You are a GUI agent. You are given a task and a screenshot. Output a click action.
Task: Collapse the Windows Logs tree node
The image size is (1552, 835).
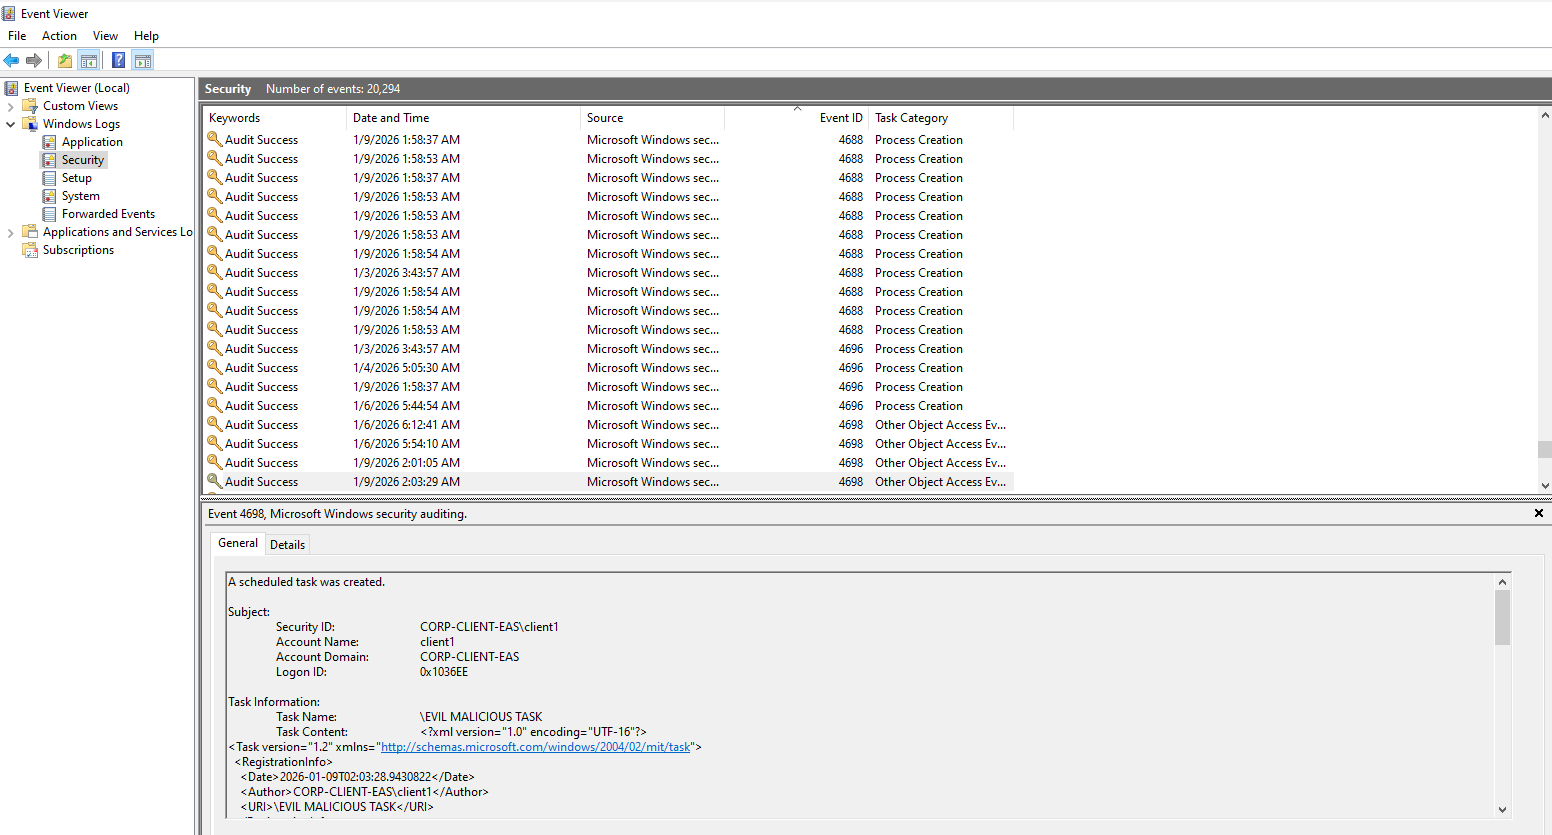(x=11, y=124)
